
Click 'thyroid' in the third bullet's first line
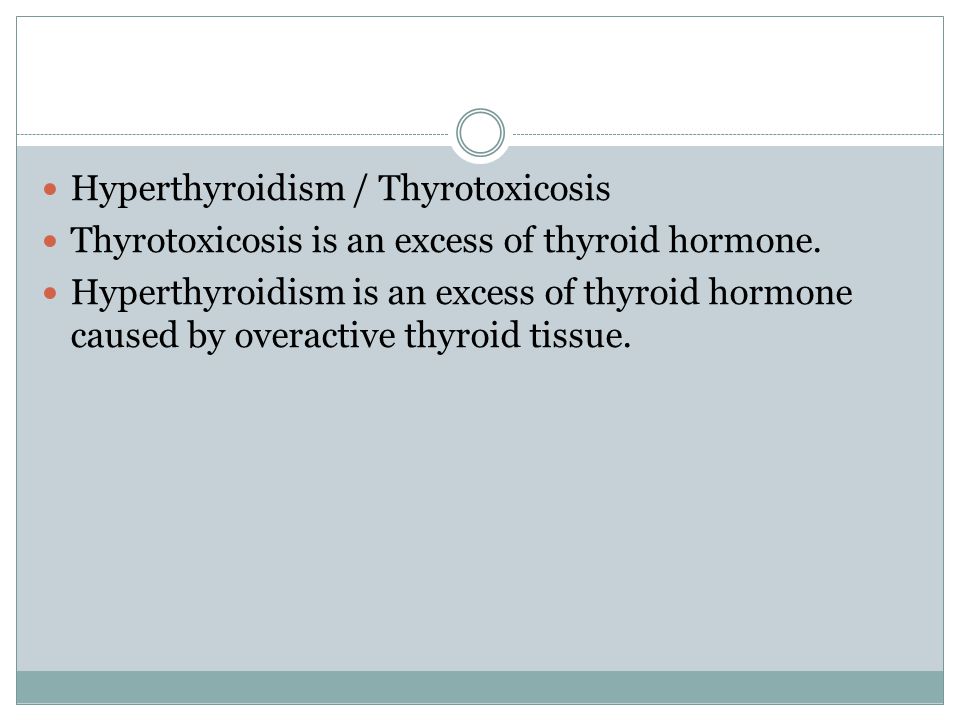click(x=641, y=292)
